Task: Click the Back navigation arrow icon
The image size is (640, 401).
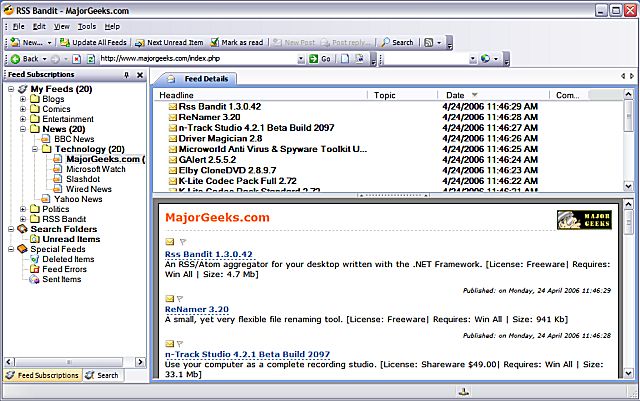Action: click(x=13, y=59)
